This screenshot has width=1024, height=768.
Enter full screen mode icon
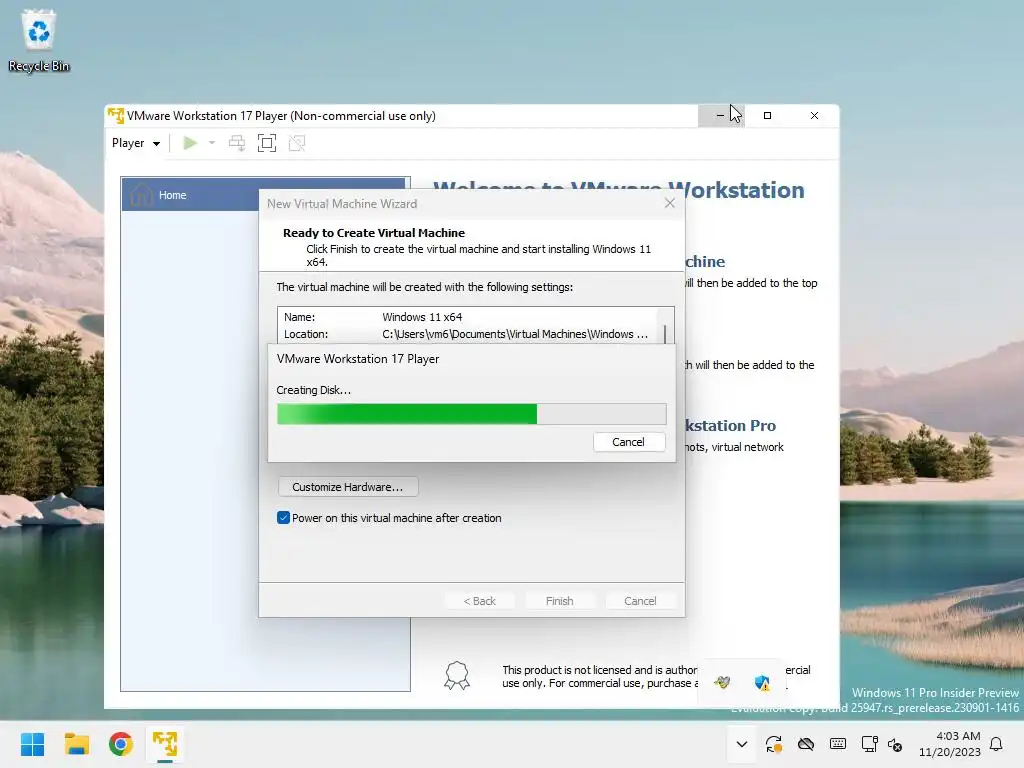click(267, 143)
